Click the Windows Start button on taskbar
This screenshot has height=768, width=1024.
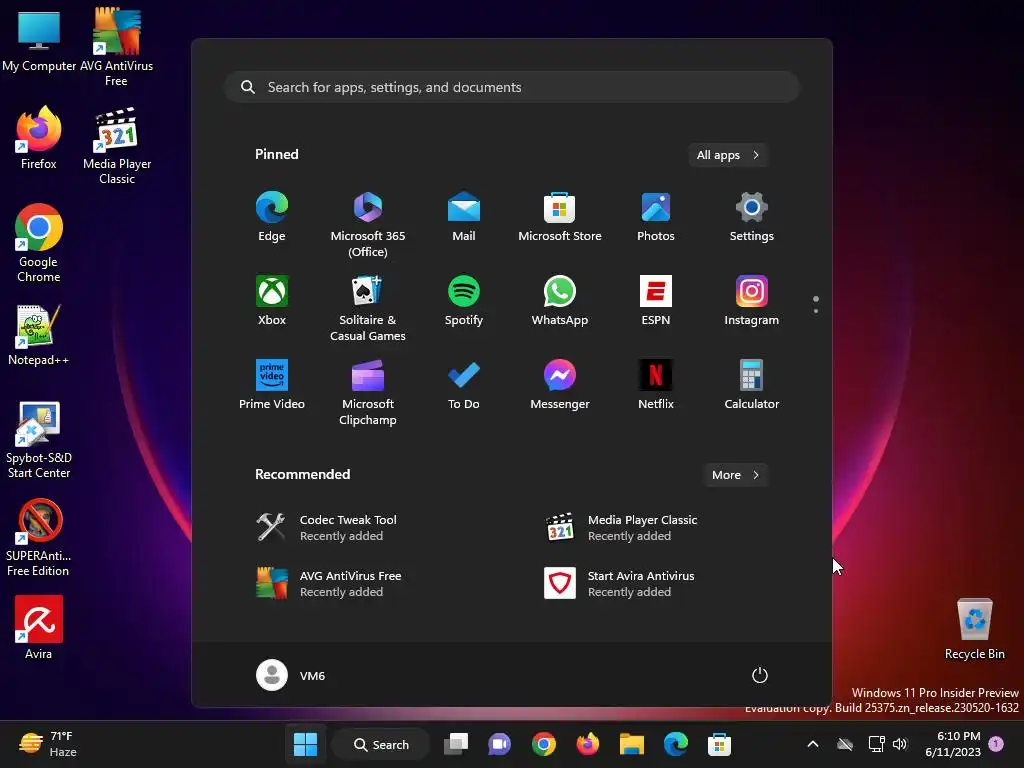click(x=305, y=744)
